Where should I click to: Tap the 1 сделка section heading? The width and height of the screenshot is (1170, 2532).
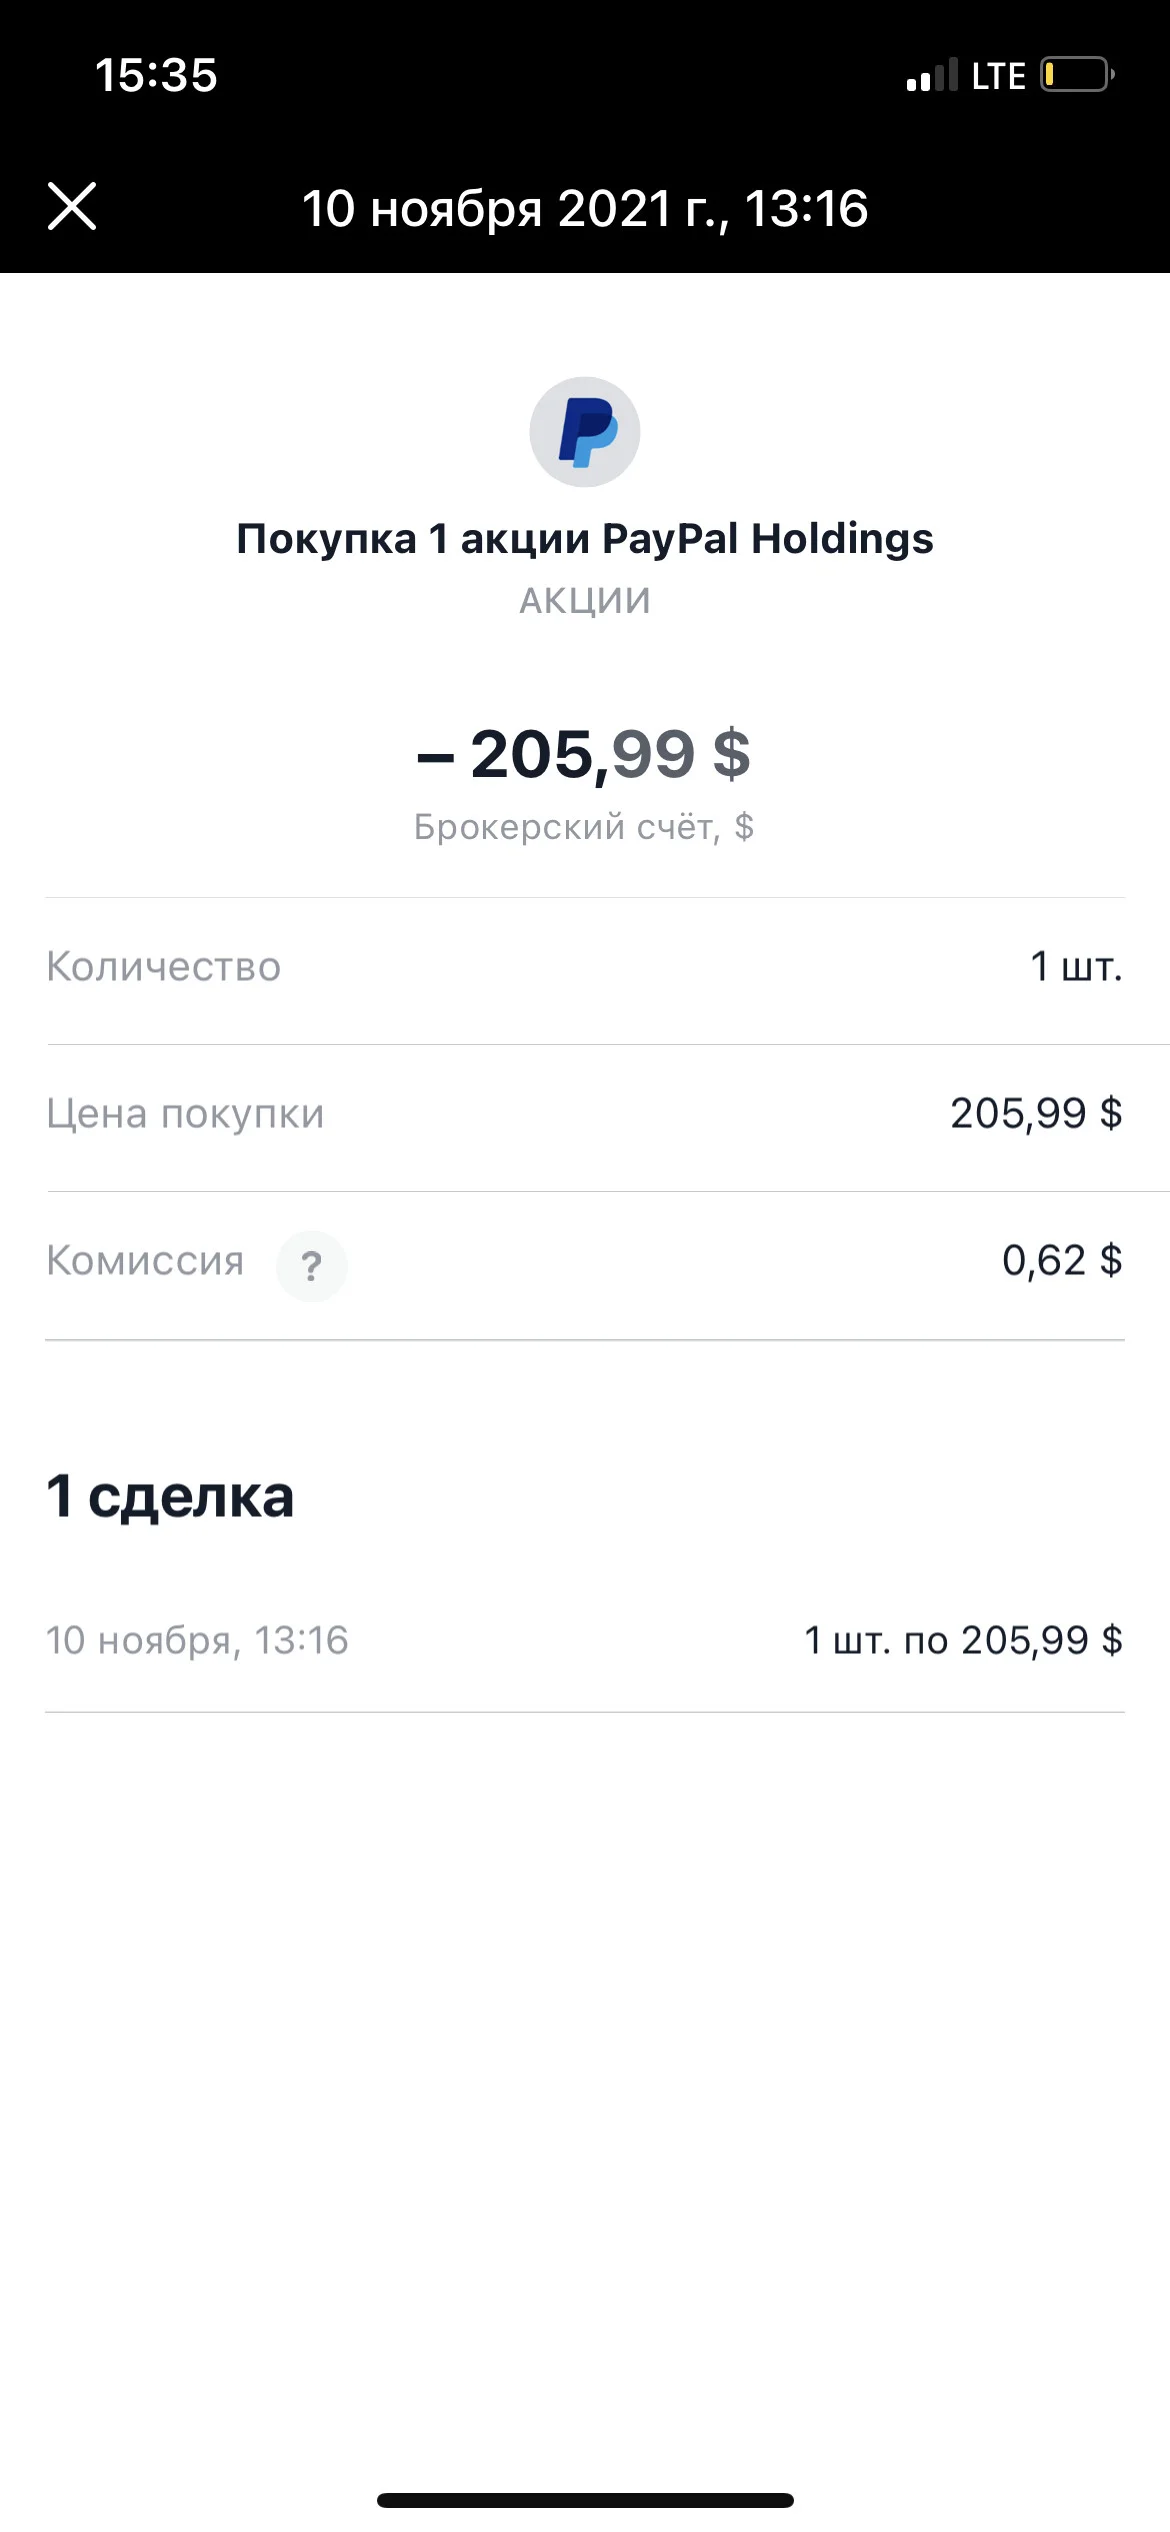pyautogui.click(x=170, y=1496)
